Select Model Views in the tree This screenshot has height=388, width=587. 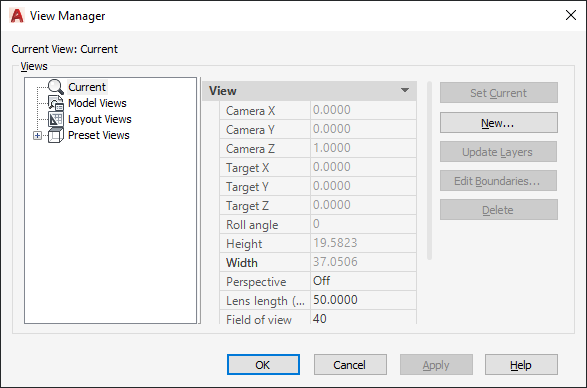tap(97, 103)
